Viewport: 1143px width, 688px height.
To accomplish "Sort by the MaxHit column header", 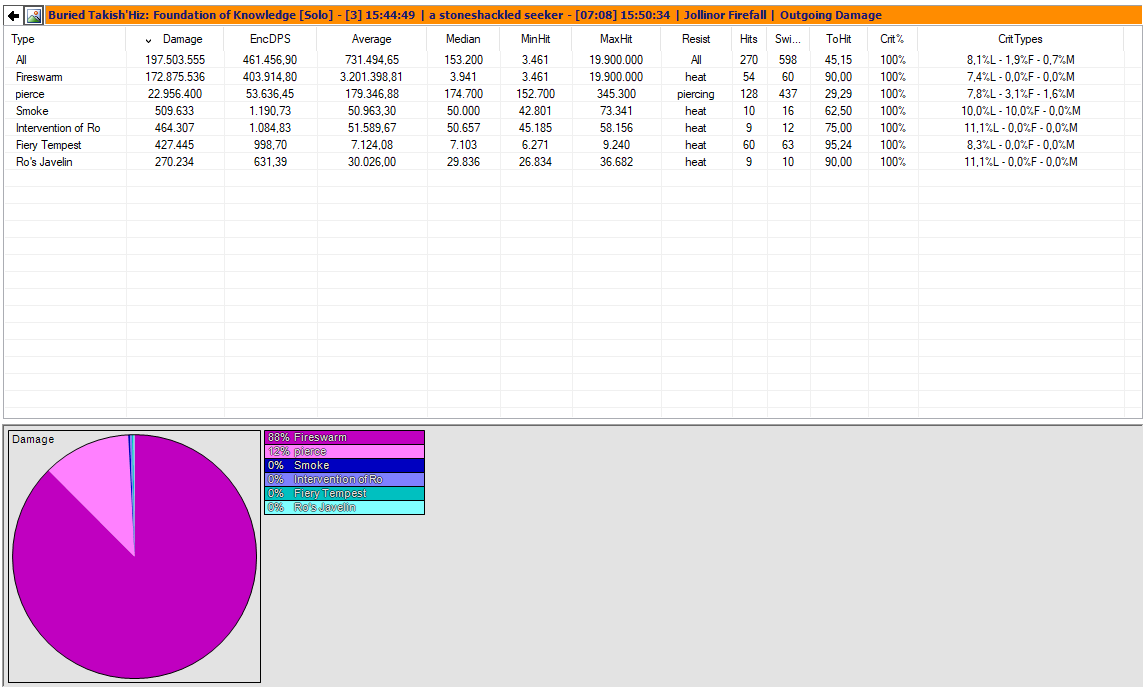I will 614,39.
